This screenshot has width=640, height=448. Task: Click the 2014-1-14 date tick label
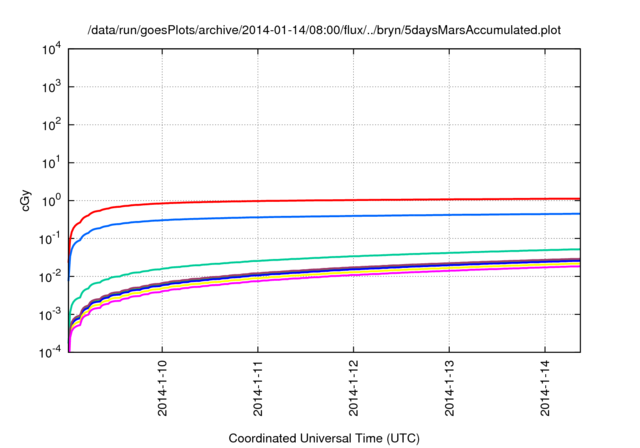point(545,388)
